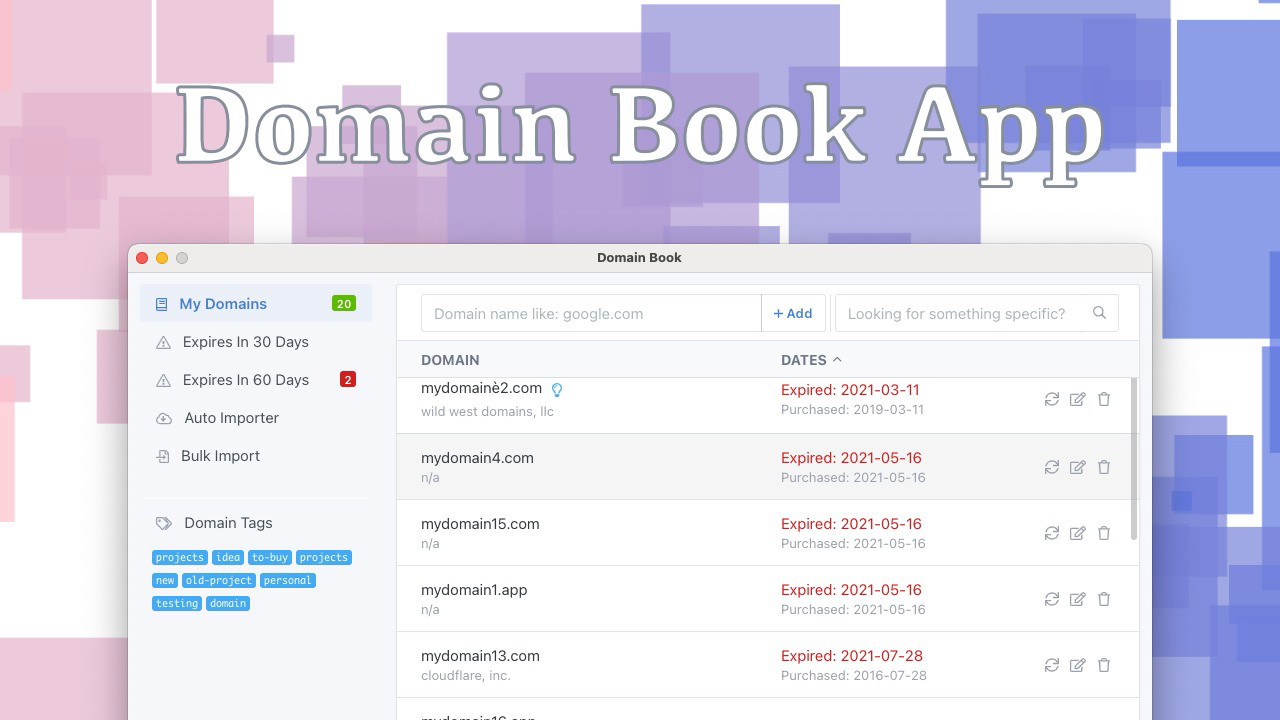Delete the mydomain13.com entry
1280x720 pixels.
tap(1104, 665)
